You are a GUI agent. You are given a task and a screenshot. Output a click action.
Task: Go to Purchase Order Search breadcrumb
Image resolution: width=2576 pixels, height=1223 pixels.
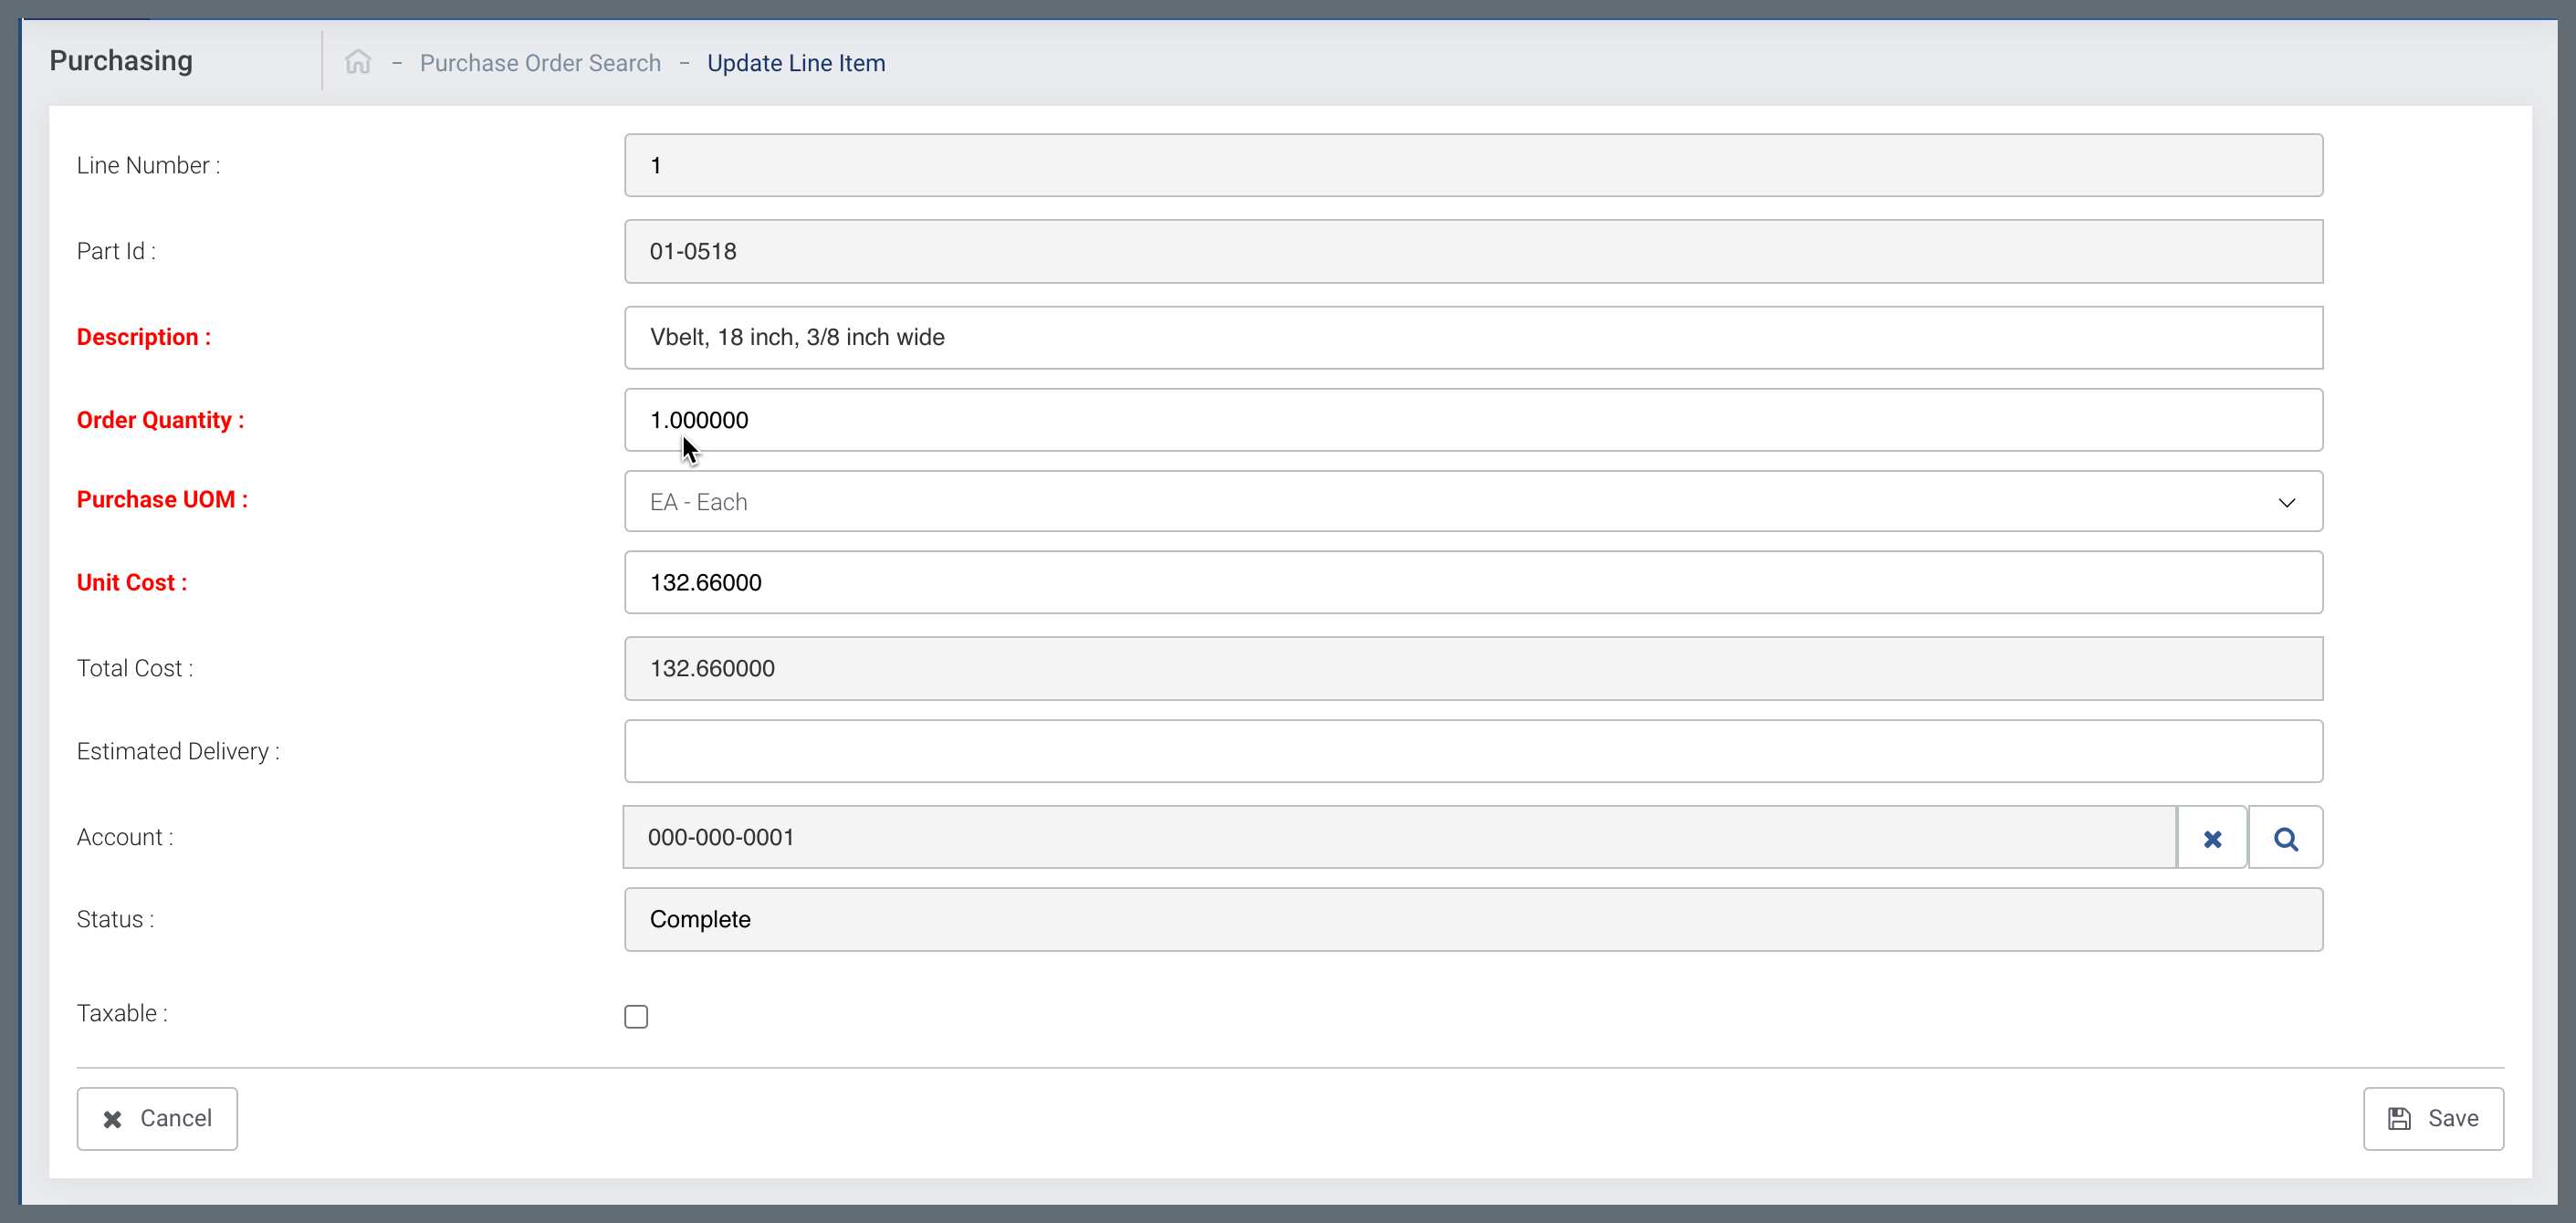pyautogui.click(x=540, y=63)
